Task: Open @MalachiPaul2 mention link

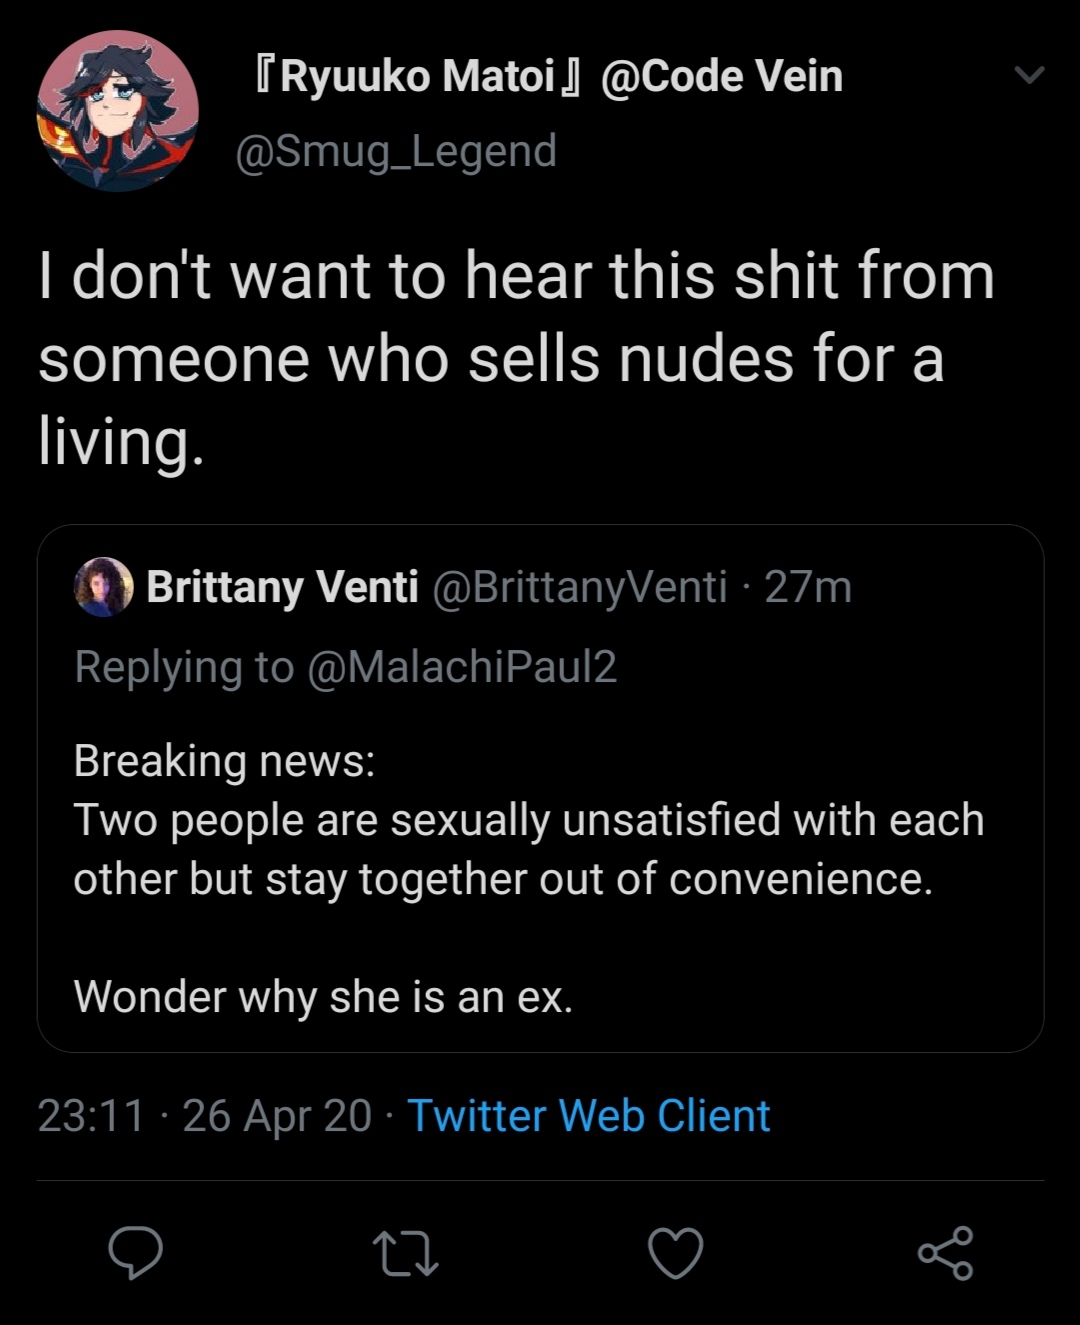Action: click(462, 666)
